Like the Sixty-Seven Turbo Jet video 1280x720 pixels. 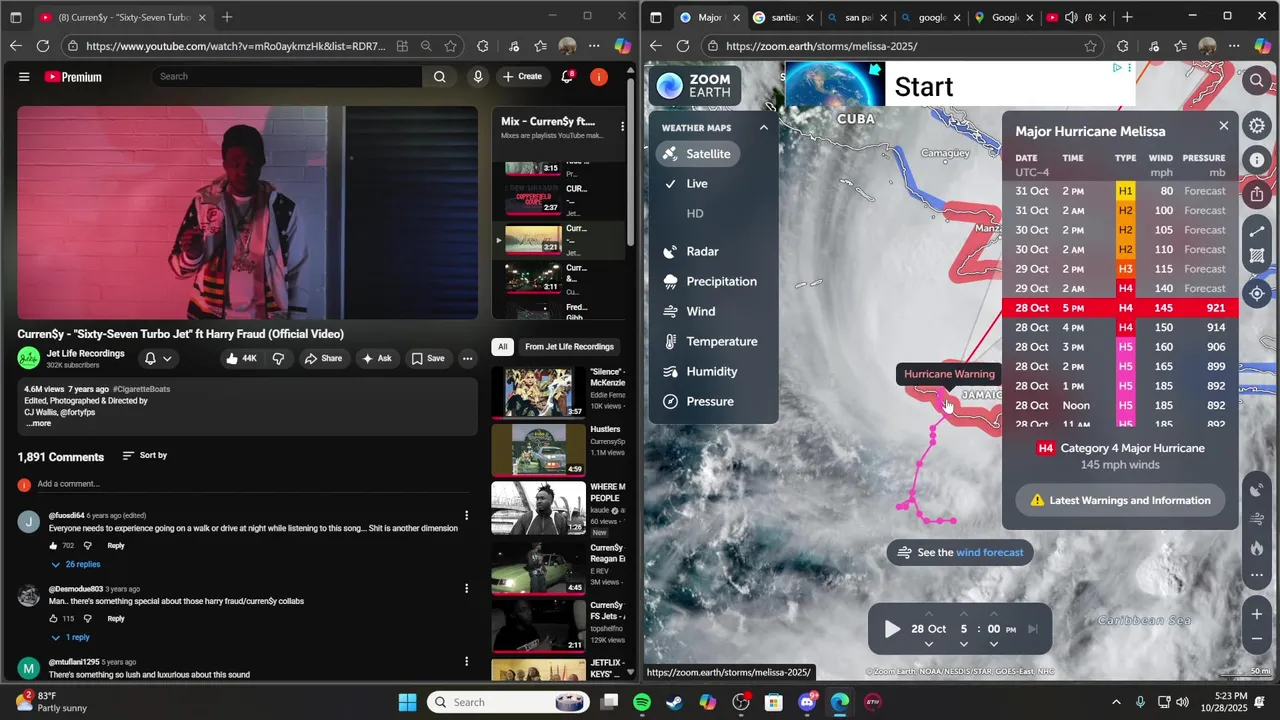click(x=241, y=359)
